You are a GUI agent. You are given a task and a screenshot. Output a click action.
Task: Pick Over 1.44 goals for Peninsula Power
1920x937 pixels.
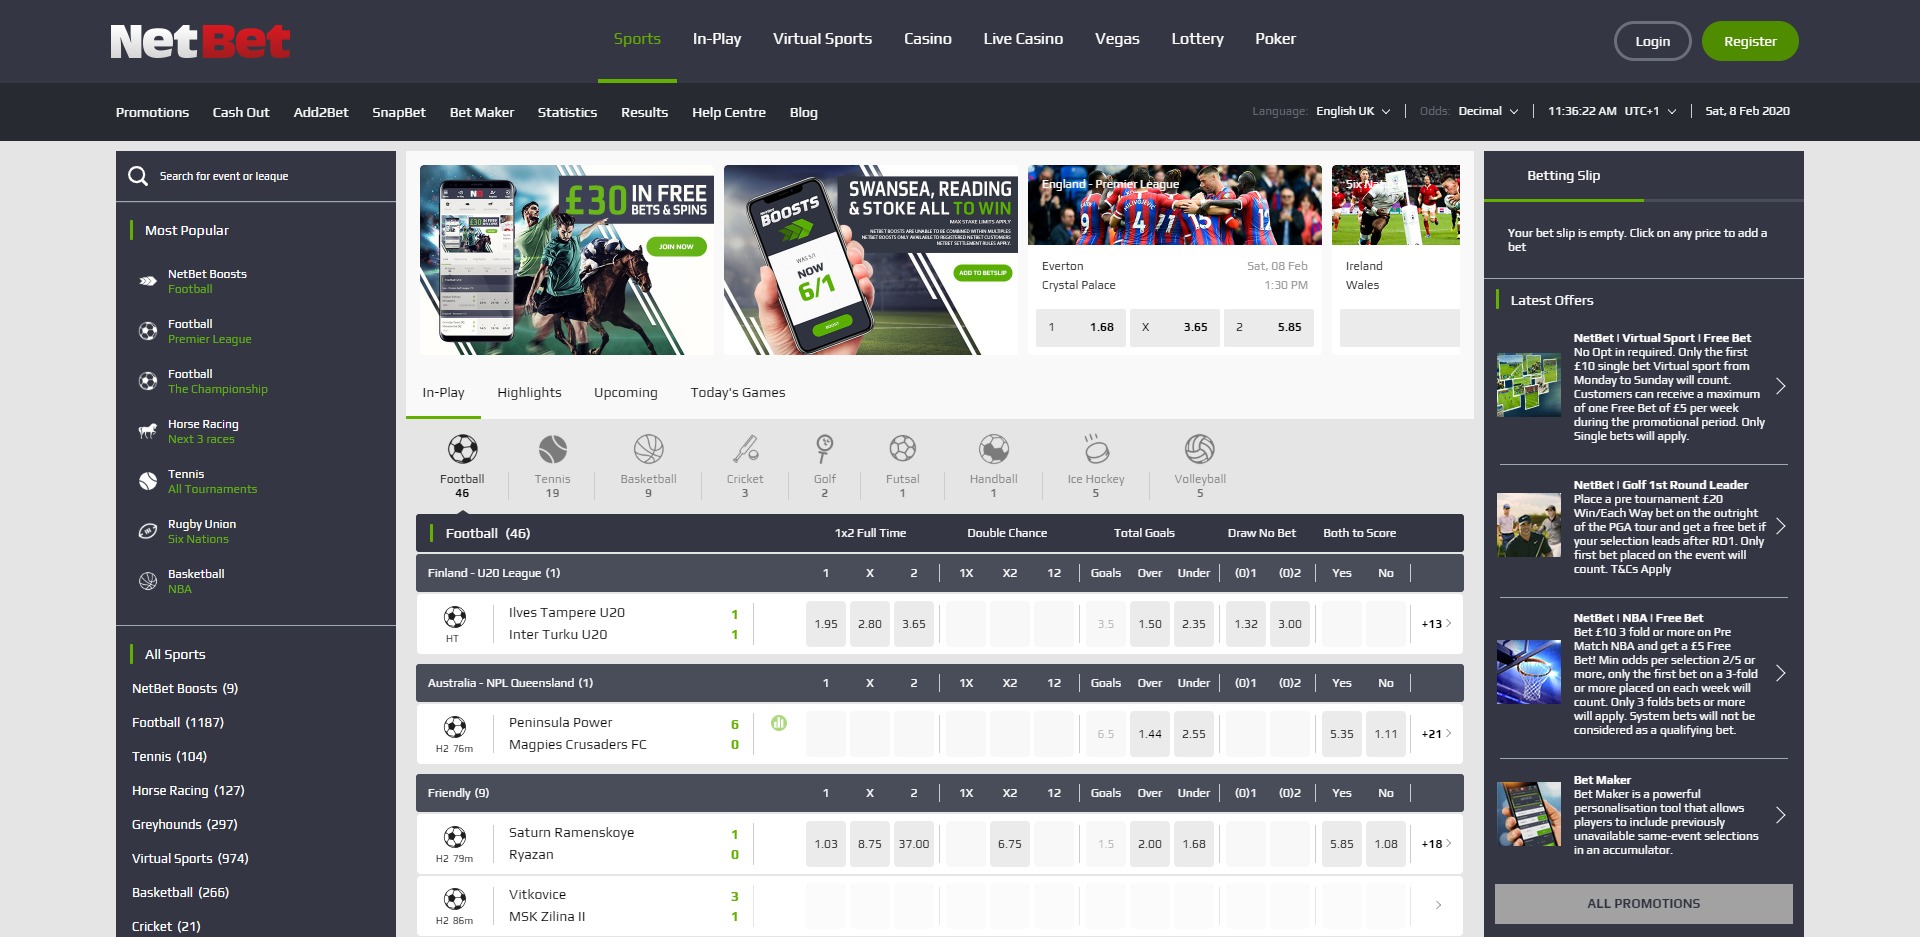[1150, 733]
